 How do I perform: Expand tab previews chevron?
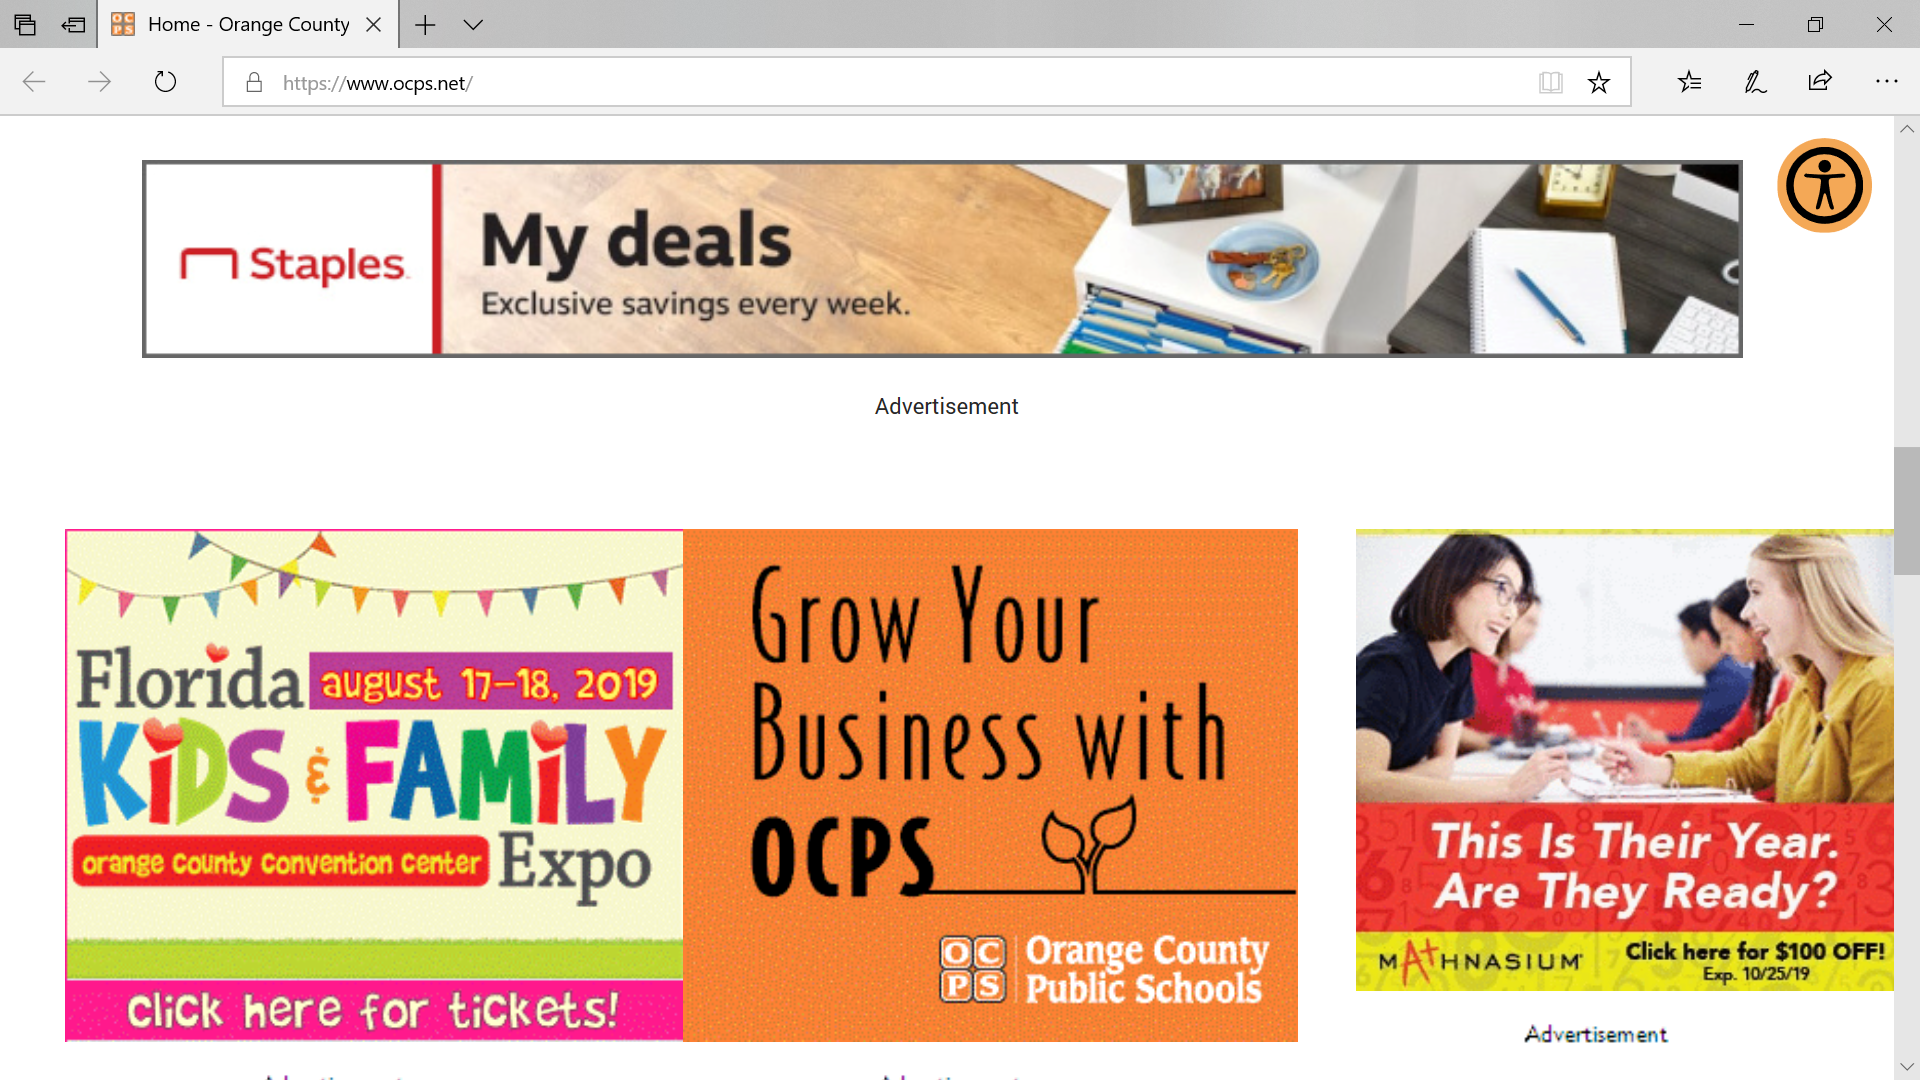coord(473,25)
